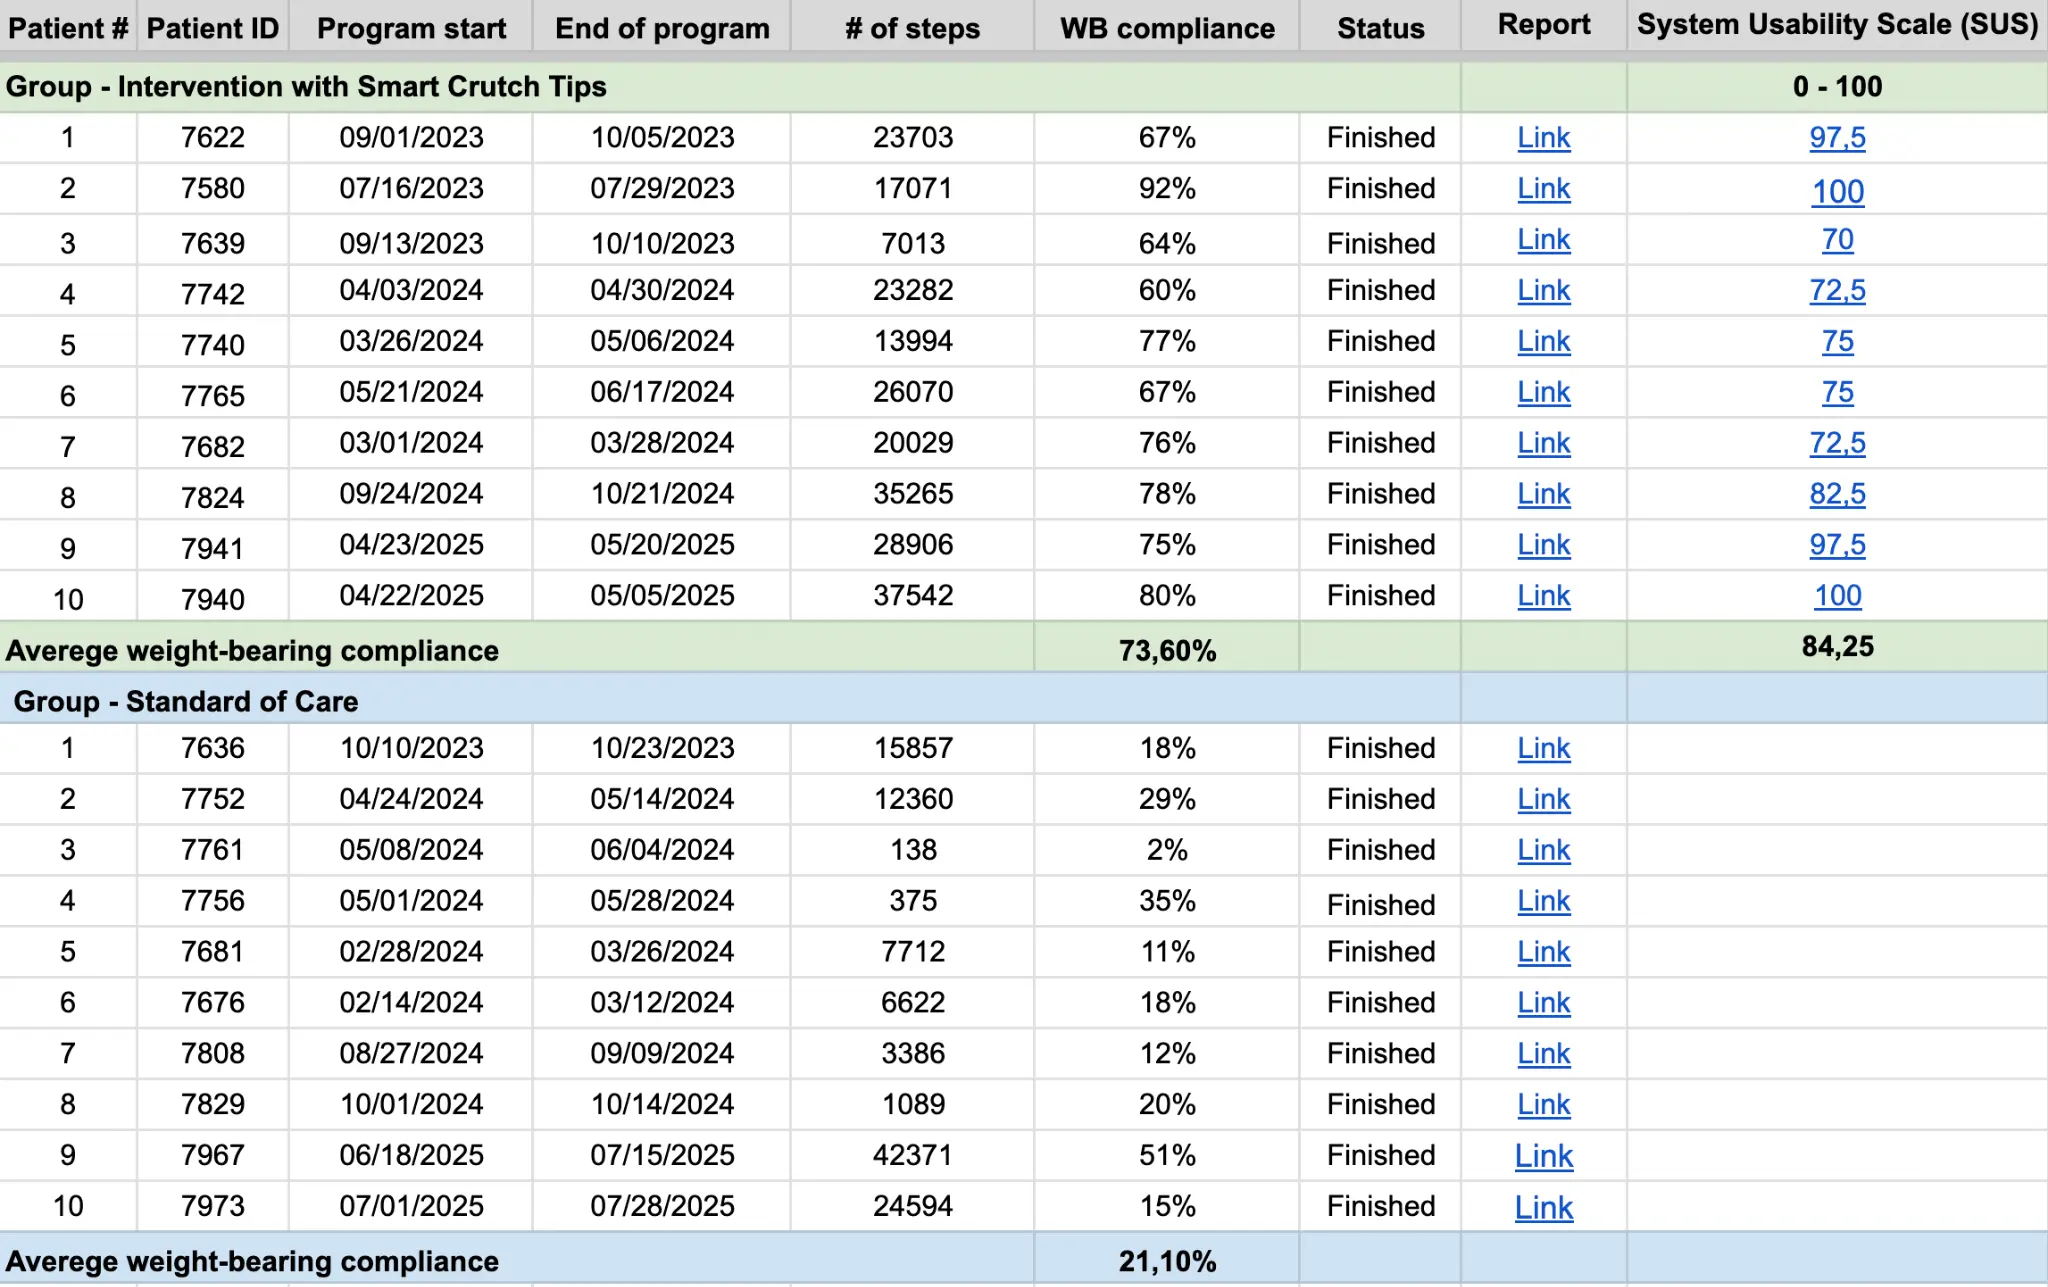This screenshot has width=2048, height=1287.
Task: Select the 73,60% average compliance cell
Action: 1167,651
